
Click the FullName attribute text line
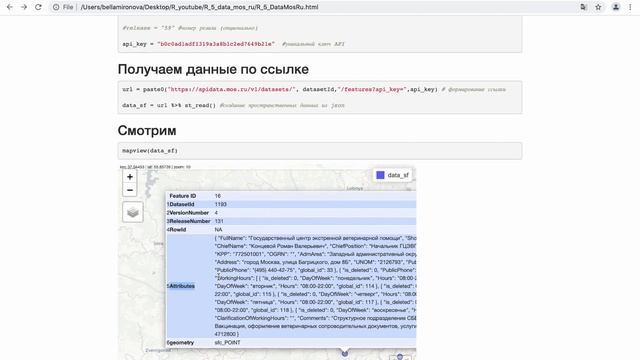point(315,238)
